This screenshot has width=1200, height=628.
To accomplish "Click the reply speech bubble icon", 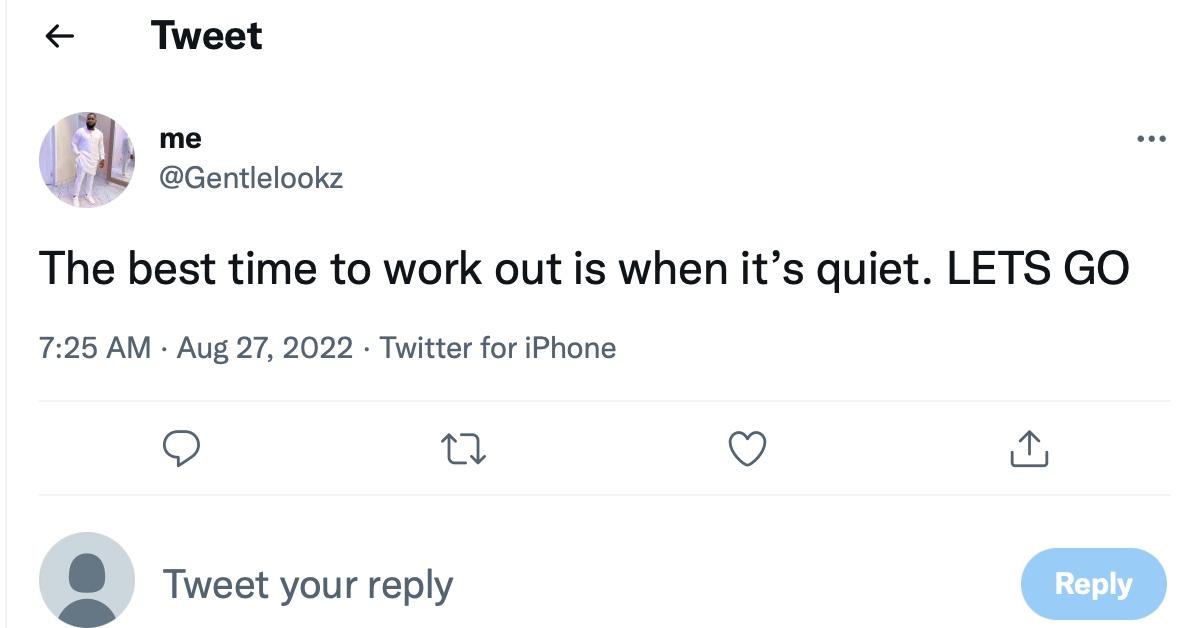I will tap(182, 449).
